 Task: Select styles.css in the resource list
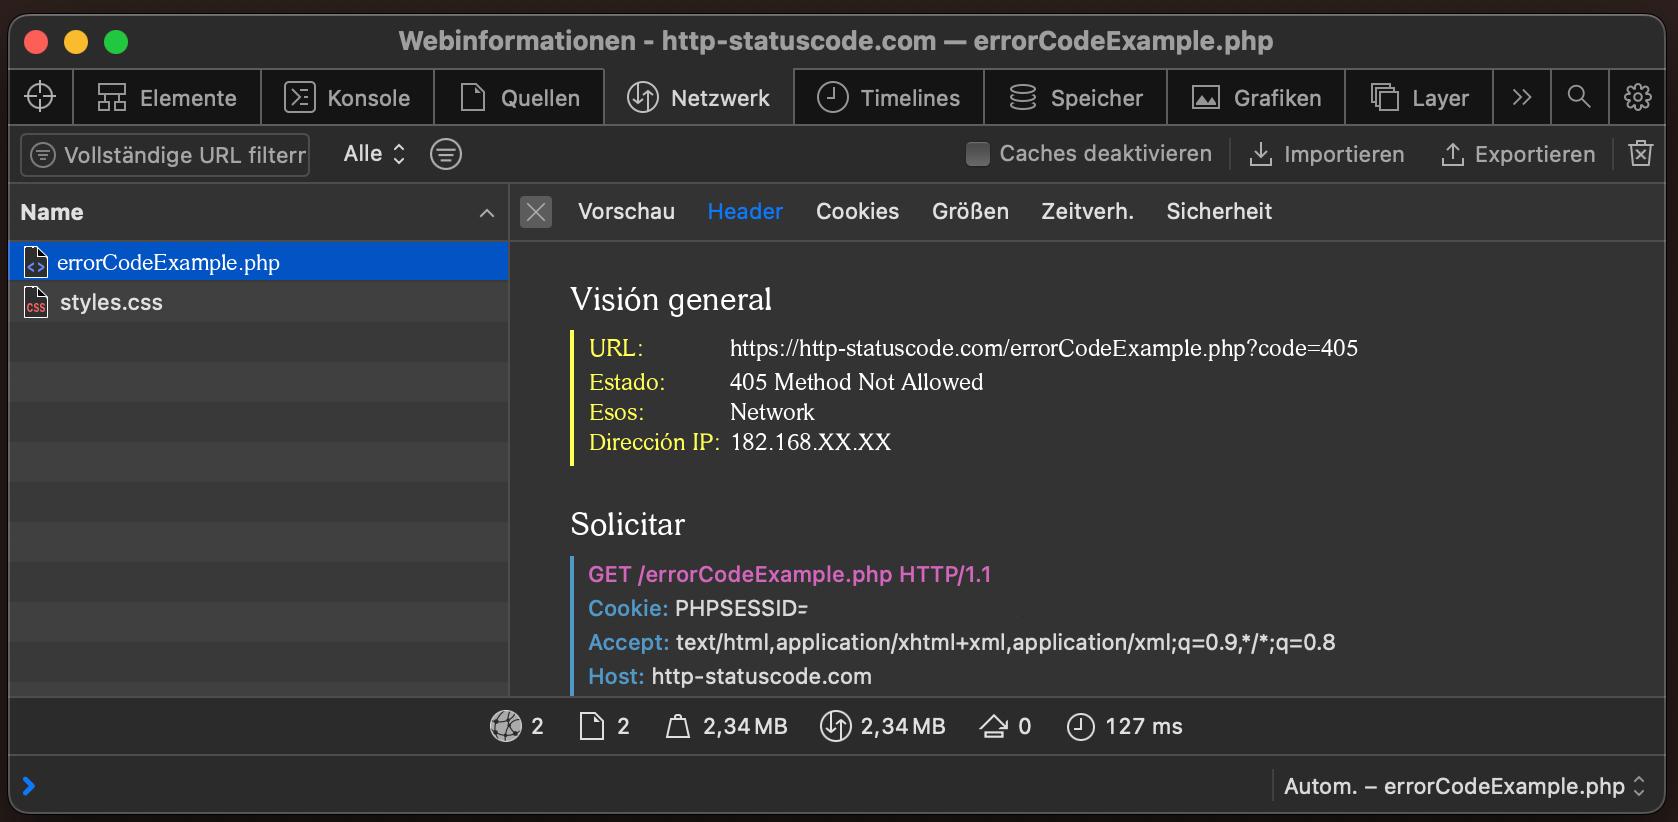(259, 302)
